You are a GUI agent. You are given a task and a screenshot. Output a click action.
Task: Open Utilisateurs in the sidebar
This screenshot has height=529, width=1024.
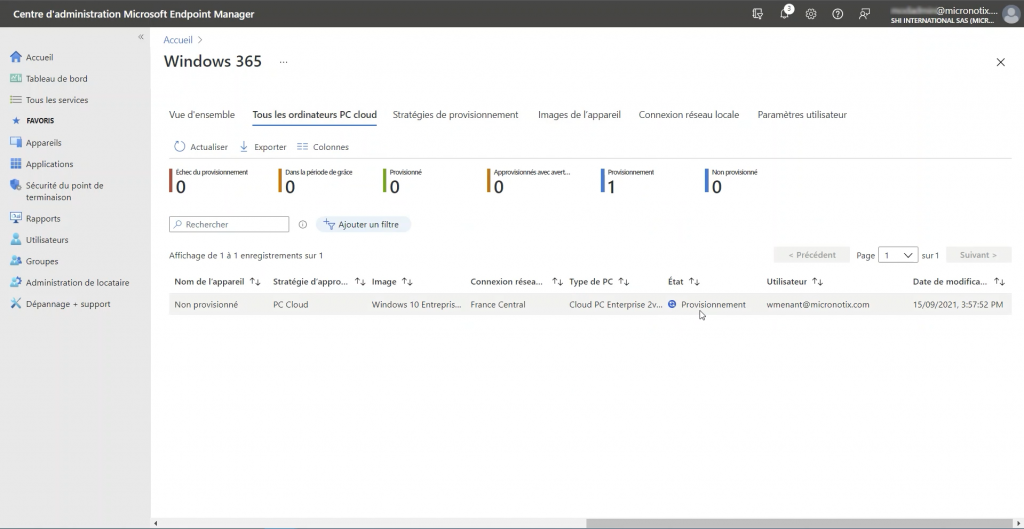pyautogui.click(x=47, y=240)
